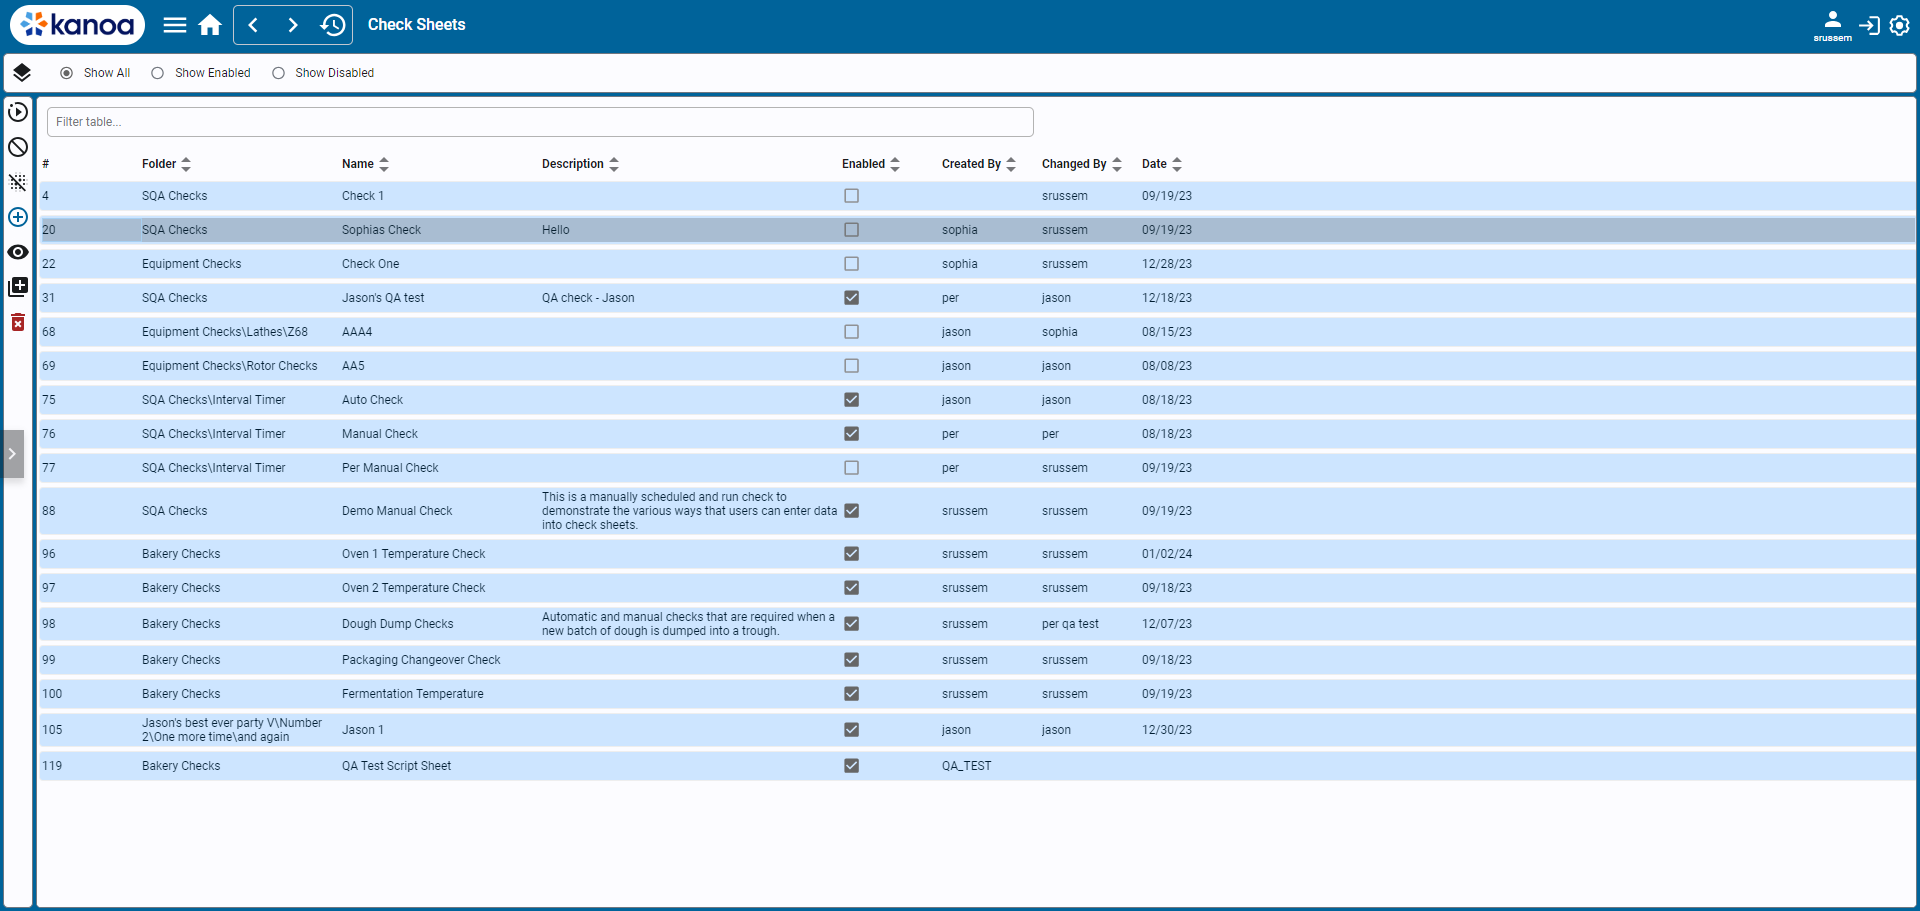Viewport: 1920px width, 911px height.
Task: Click the deselect icon in the sidebar
Action: click(18, 182)
